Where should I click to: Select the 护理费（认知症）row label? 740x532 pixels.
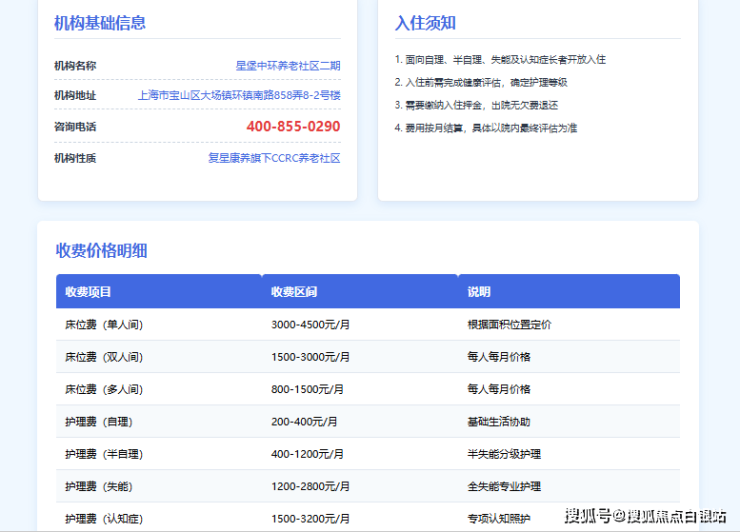point(104,519)
